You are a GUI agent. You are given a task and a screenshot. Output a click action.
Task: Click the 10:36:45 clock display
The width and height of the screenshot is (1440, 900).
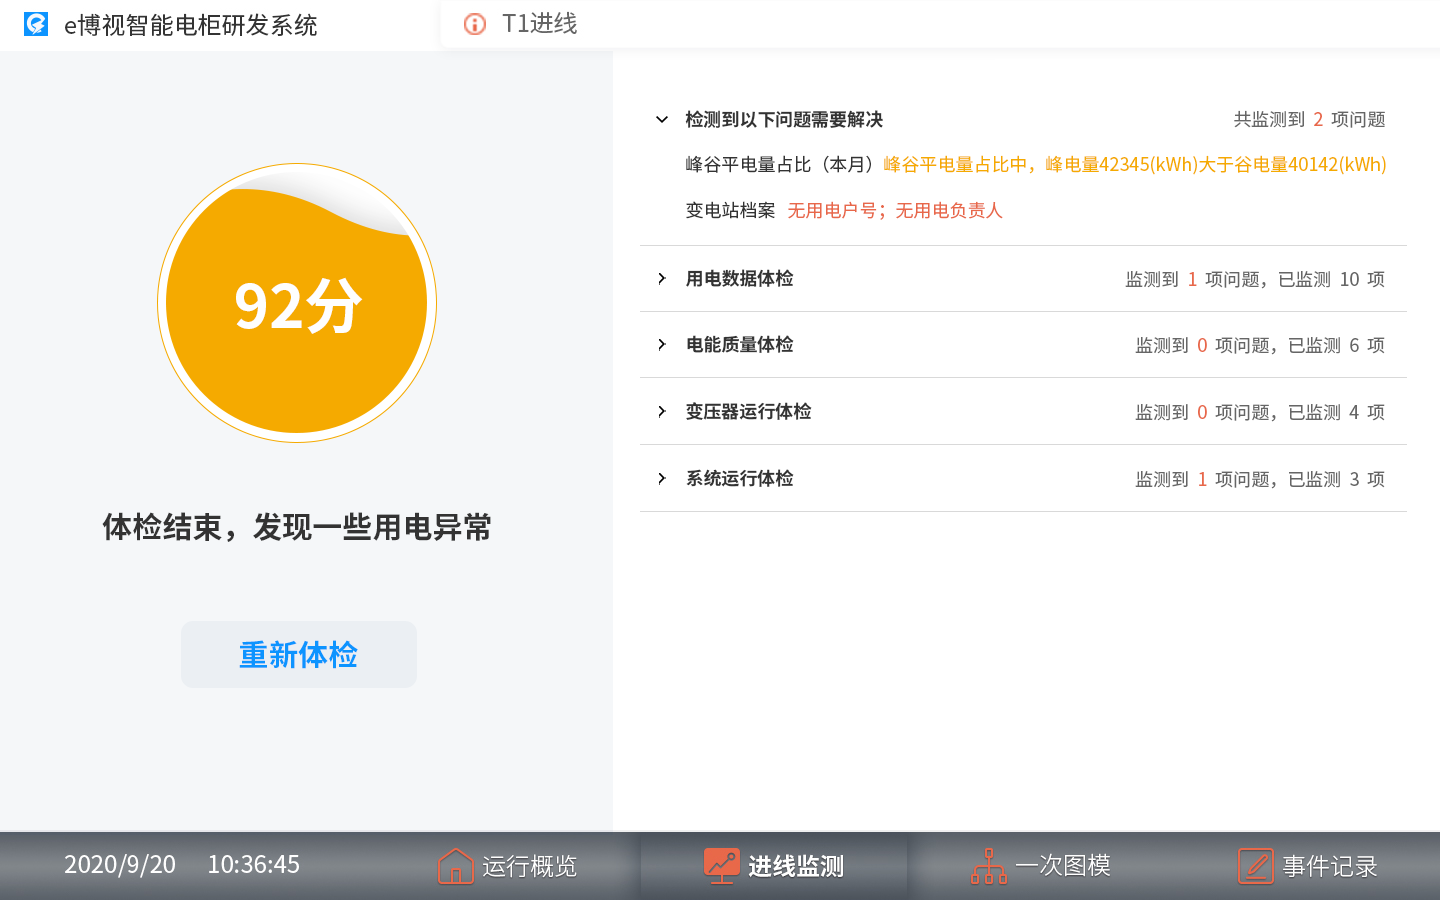coord(253,865)
